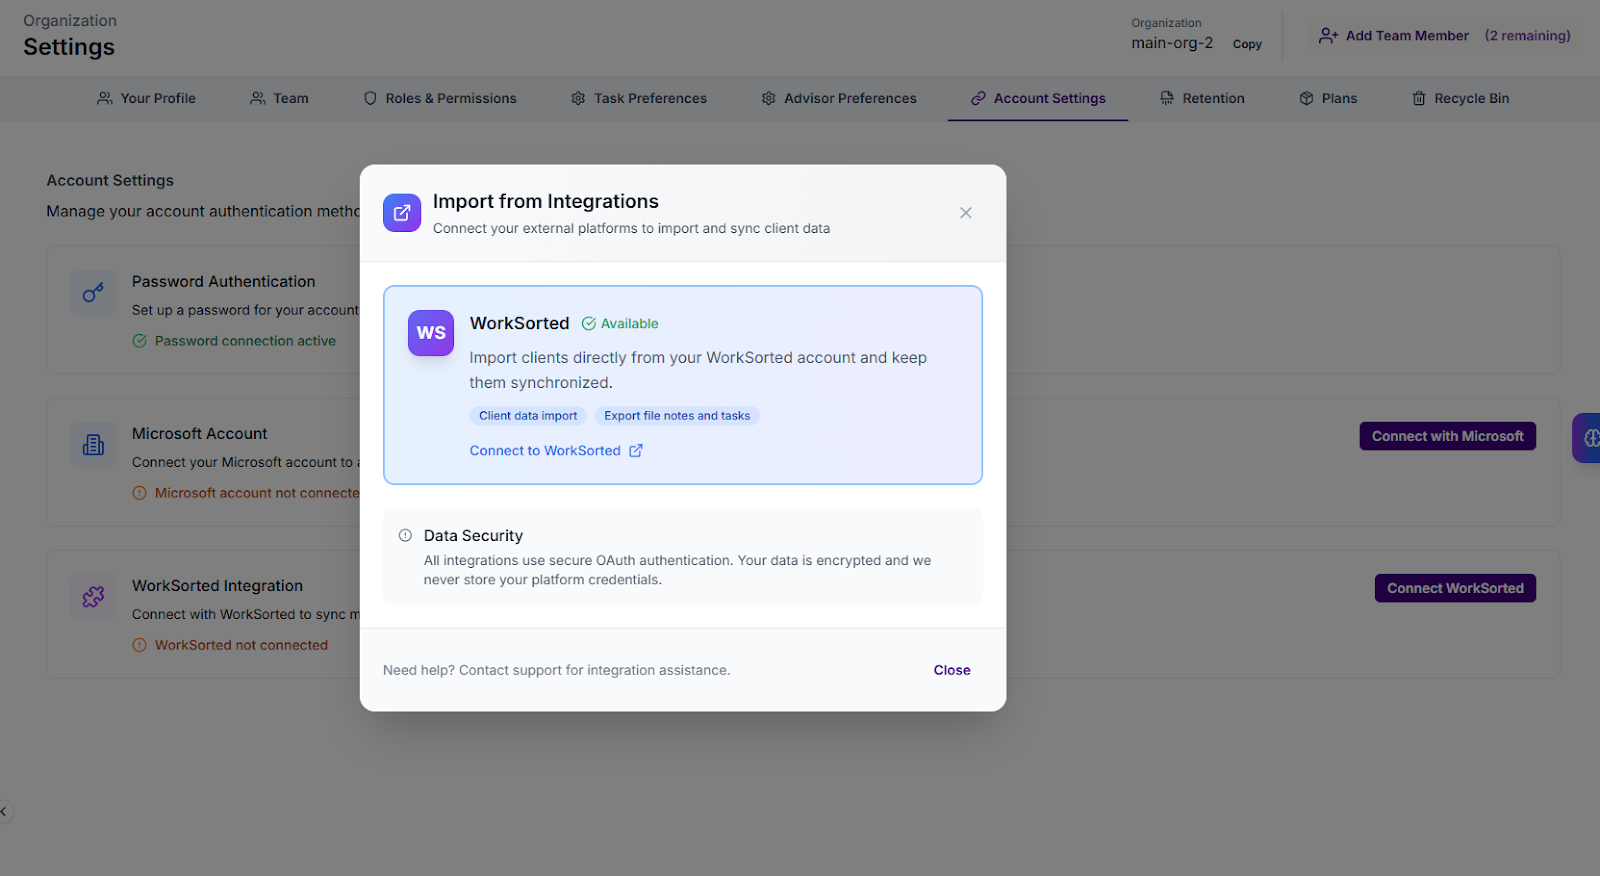
Task: Expand the collapsed sidebar chevron
Action: pyautogui.click(x=4, y=811)
